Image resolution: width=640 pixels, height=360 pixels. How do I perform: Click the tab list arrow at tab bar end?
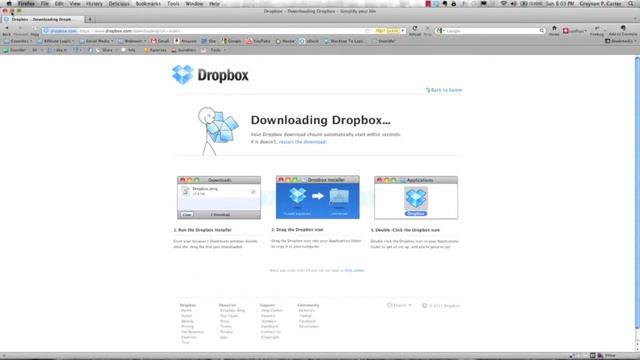click(x=635, y=19)
